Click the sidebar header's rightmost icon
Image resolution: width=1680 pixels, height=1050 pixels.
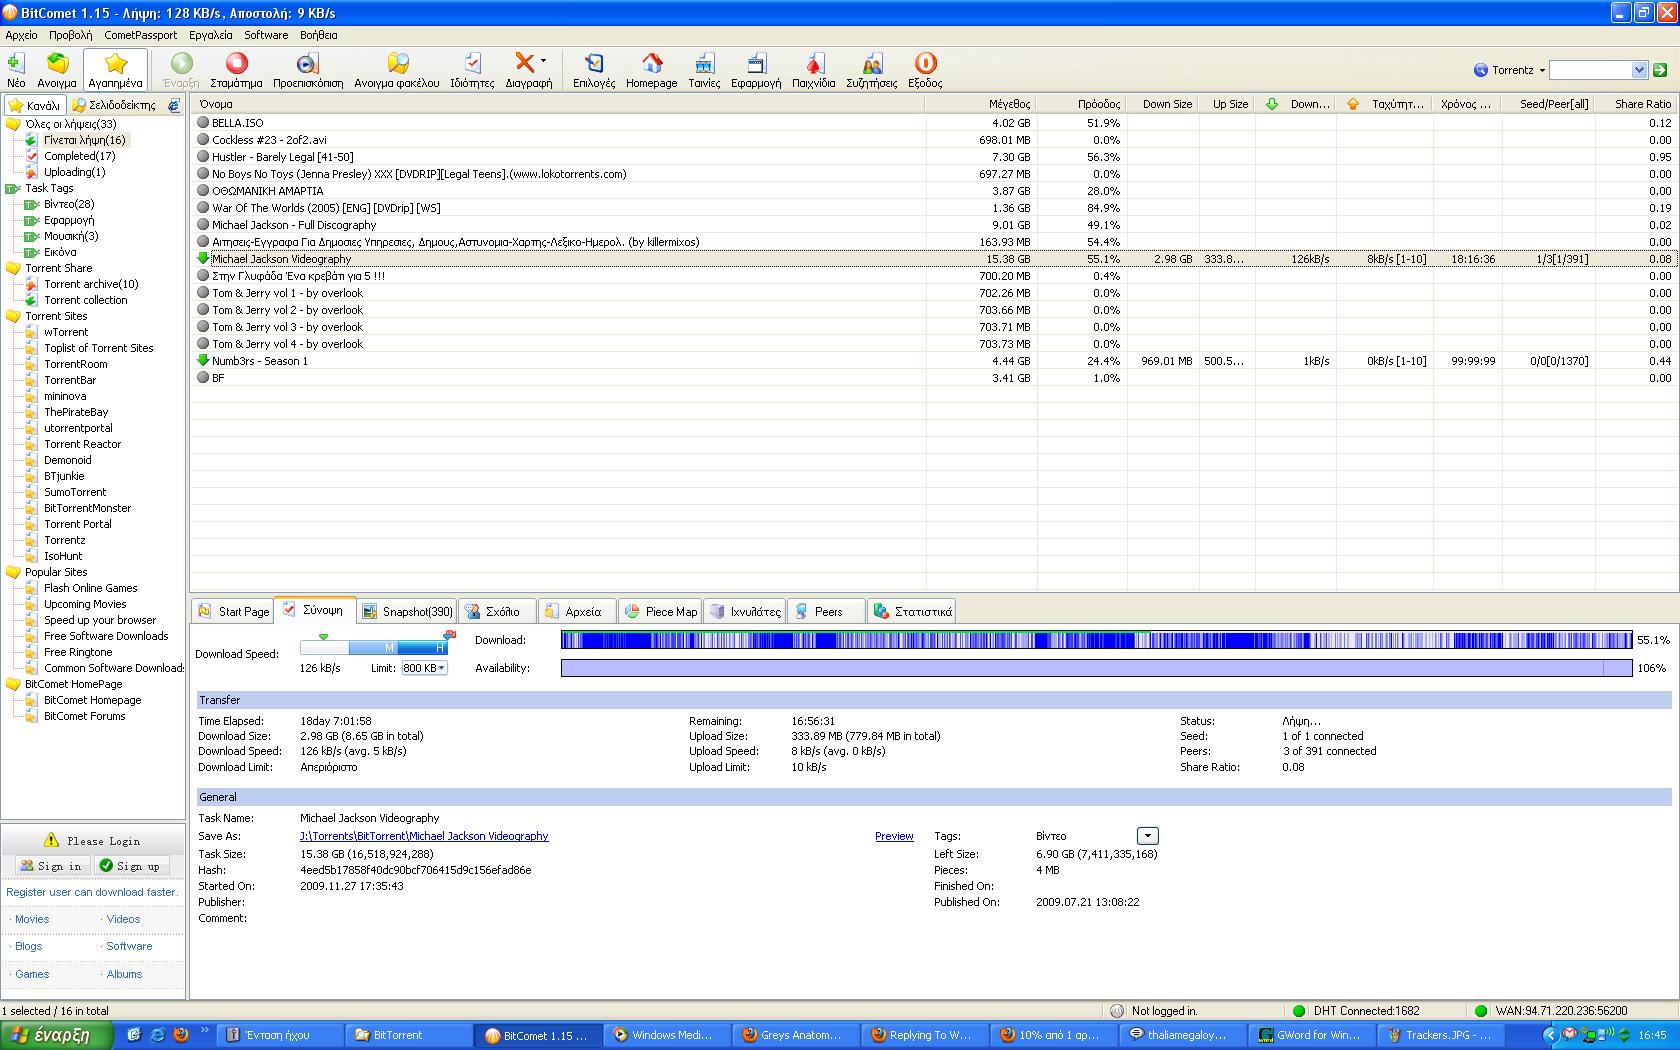point(173,105)
